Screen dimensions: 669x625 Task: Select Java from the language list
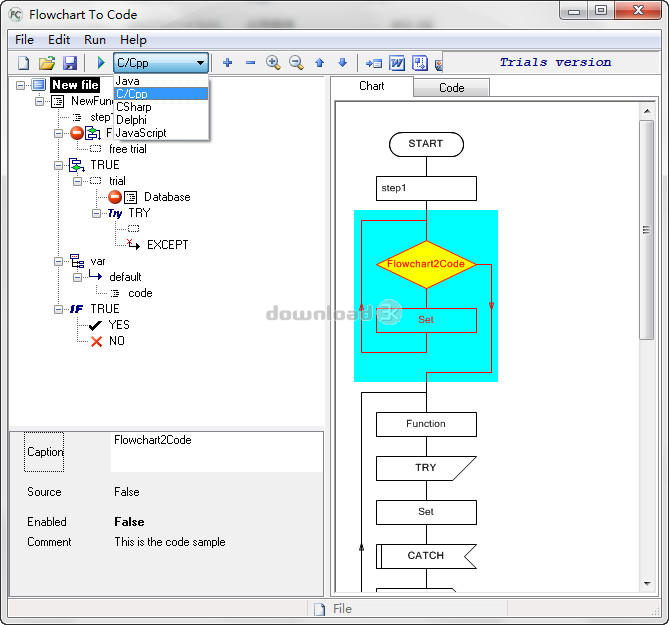[x=128, y=81]
